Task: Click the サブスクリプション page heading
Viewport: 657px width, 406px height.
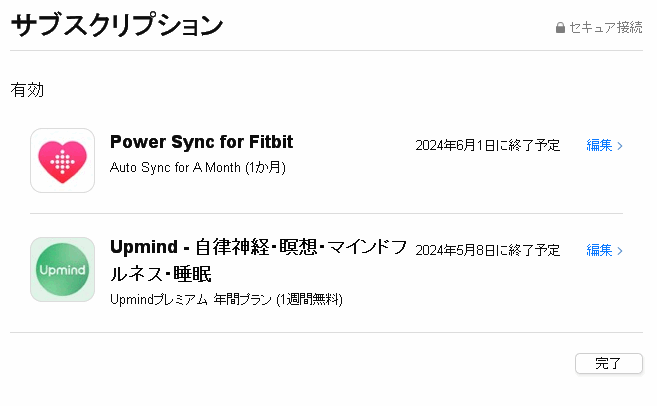Action: tap(116, 26)
